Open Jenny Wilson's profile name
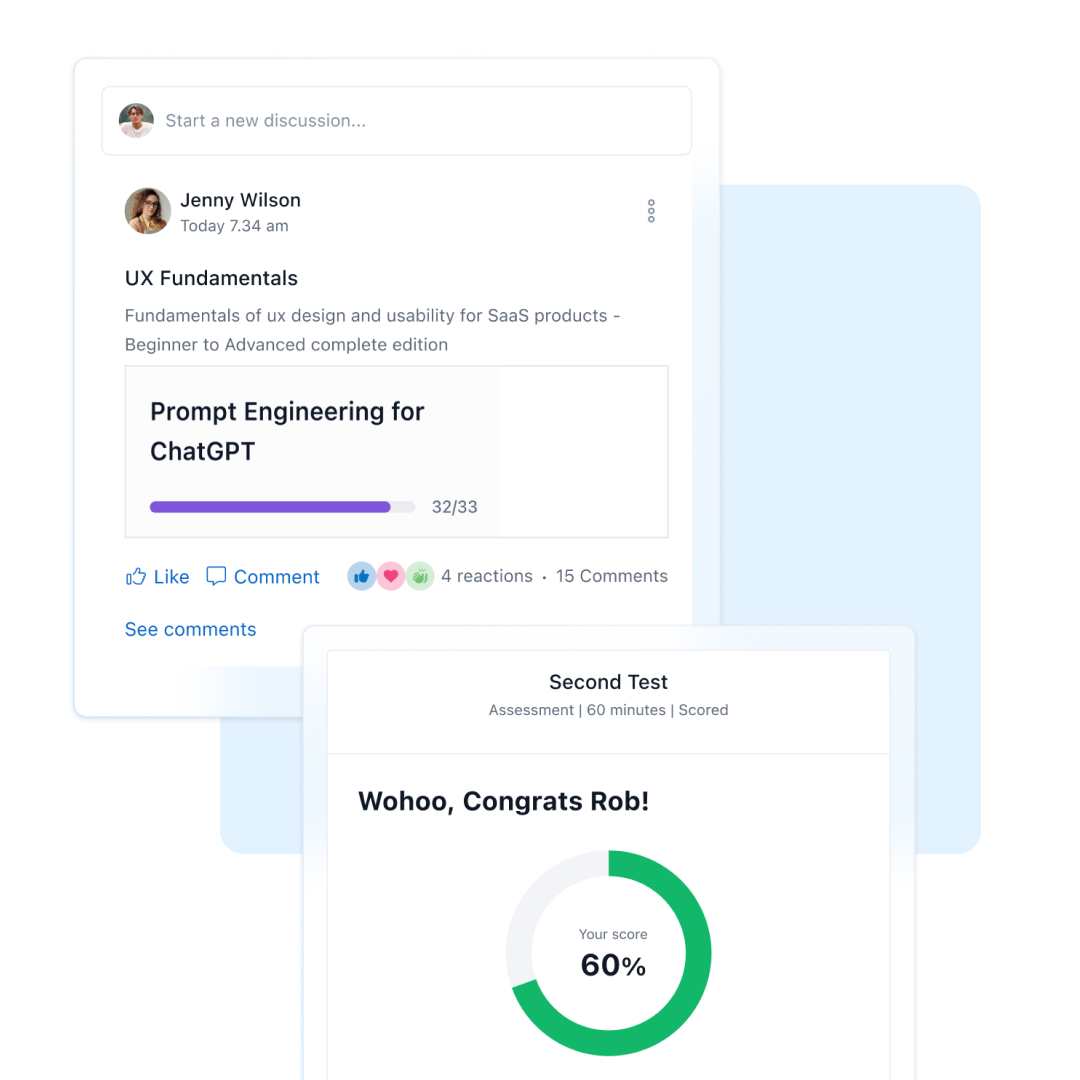Screen dimensions: 1080x1080 [240, 200]
